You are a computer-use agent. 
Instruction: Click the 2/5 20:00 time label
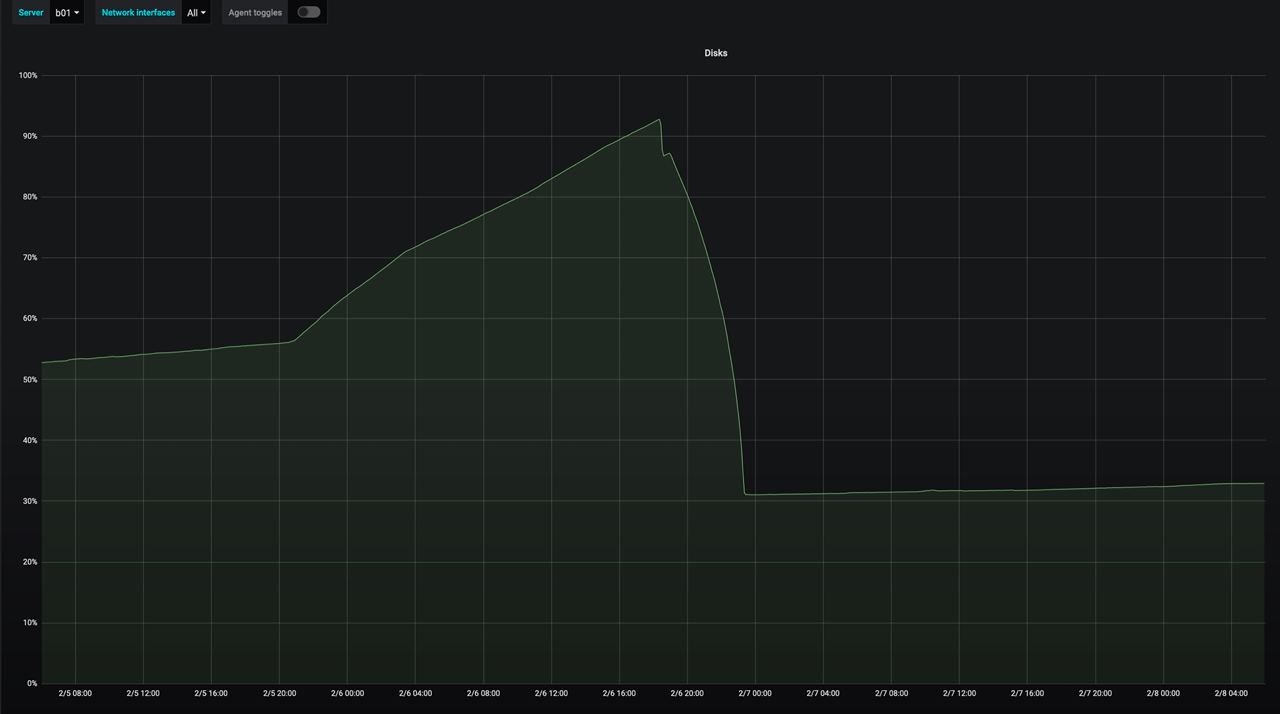pyautogui.click(x=279, y=693)
